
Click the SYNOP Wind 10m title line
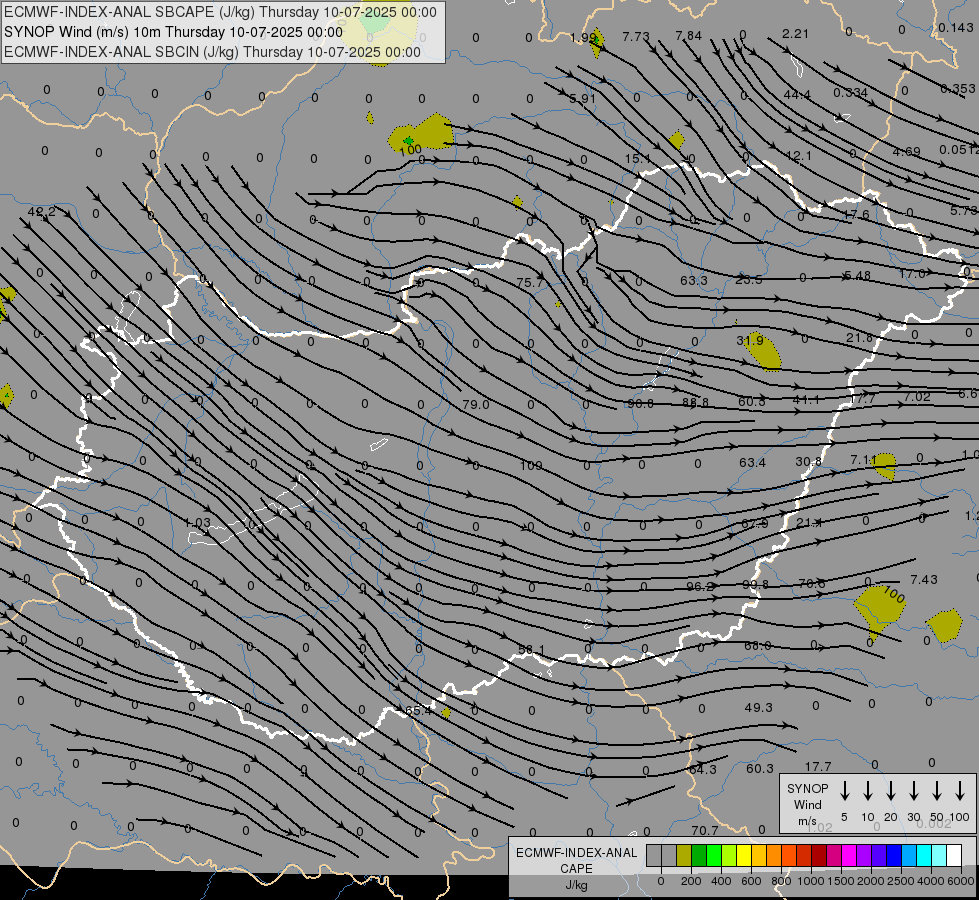[174, 32]
